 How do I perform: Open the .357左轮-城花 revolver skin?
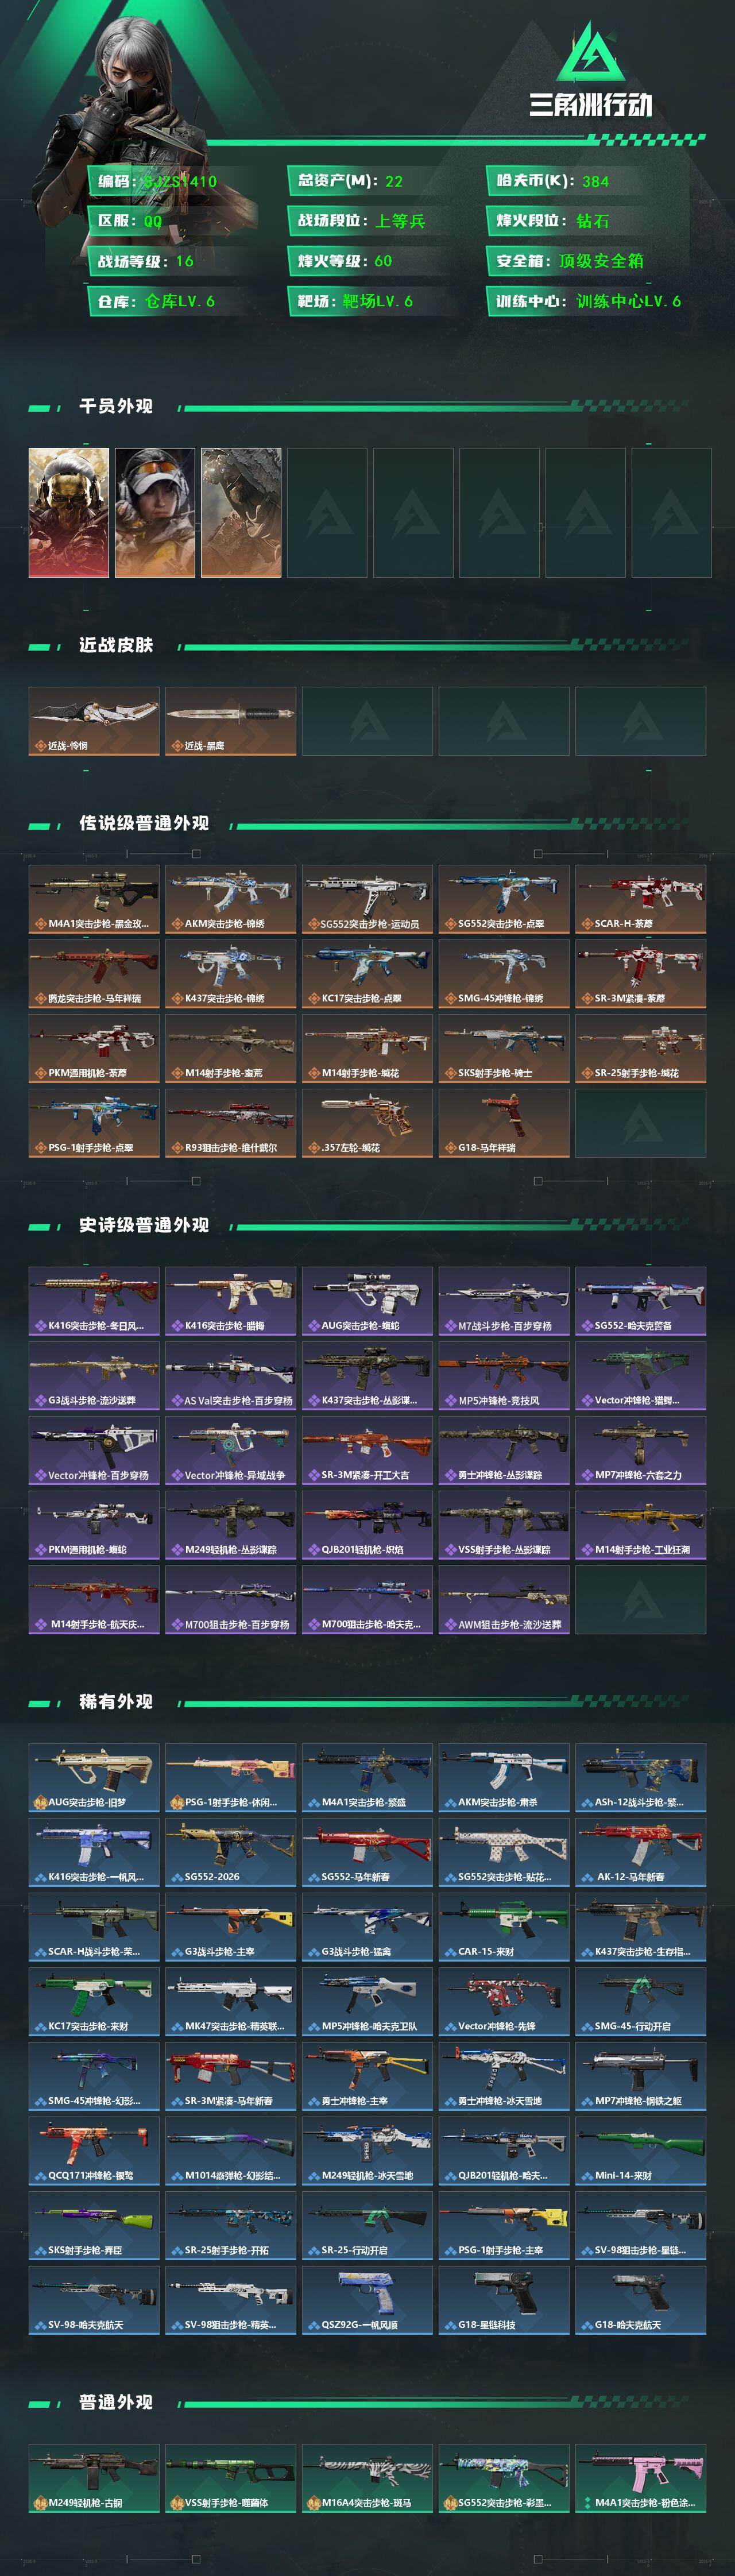point(368,1123)
